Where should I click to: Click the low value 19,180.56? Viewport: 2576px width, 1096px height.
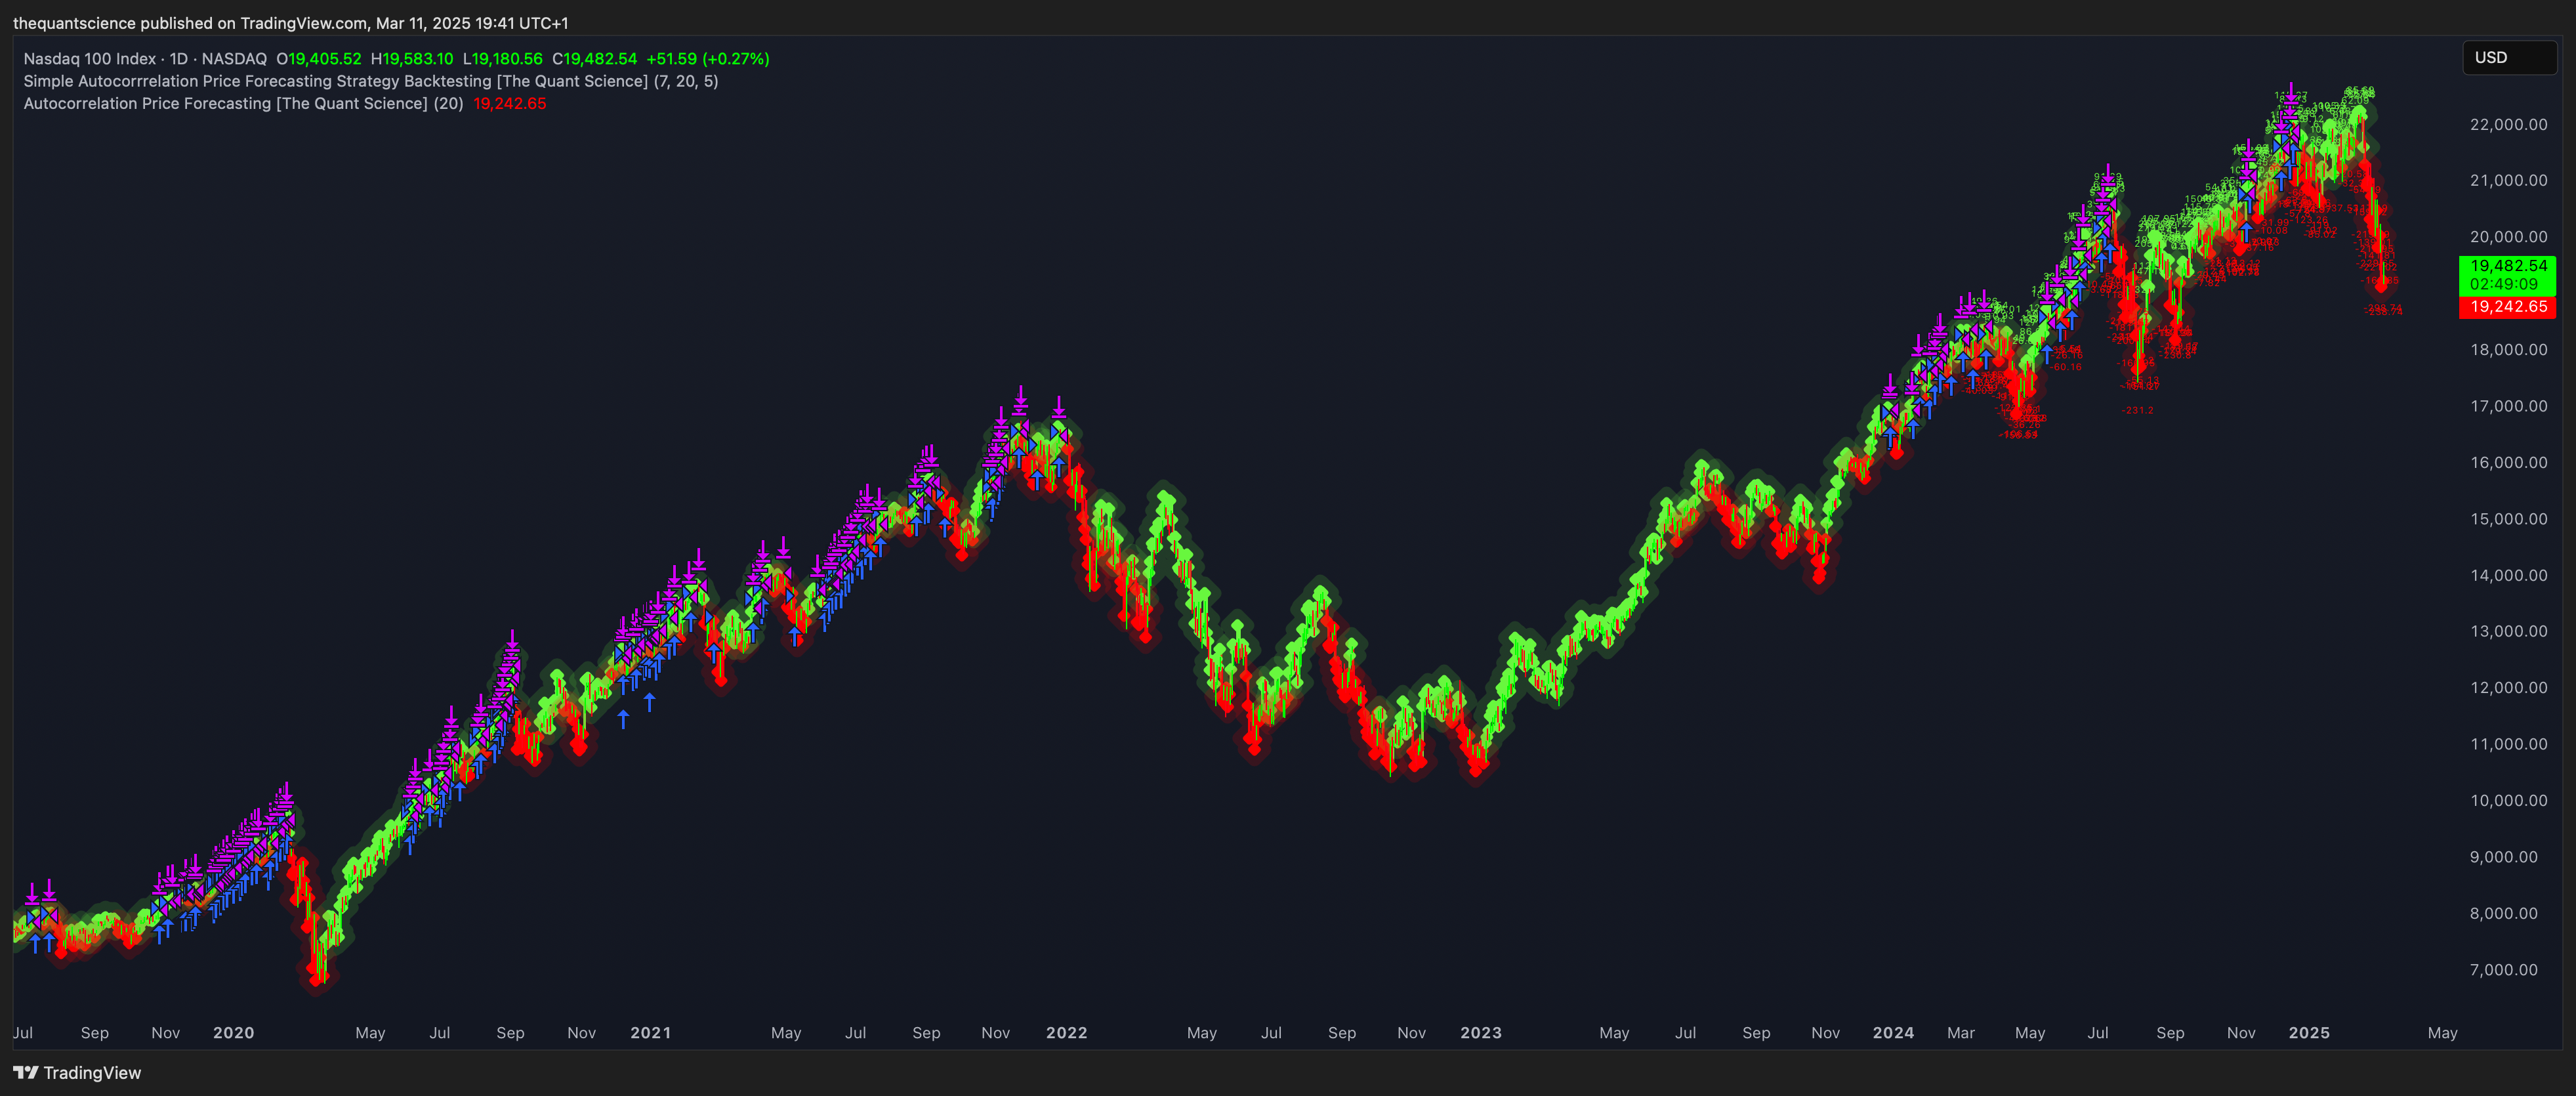pyautogui.click(x=507, y=59)
